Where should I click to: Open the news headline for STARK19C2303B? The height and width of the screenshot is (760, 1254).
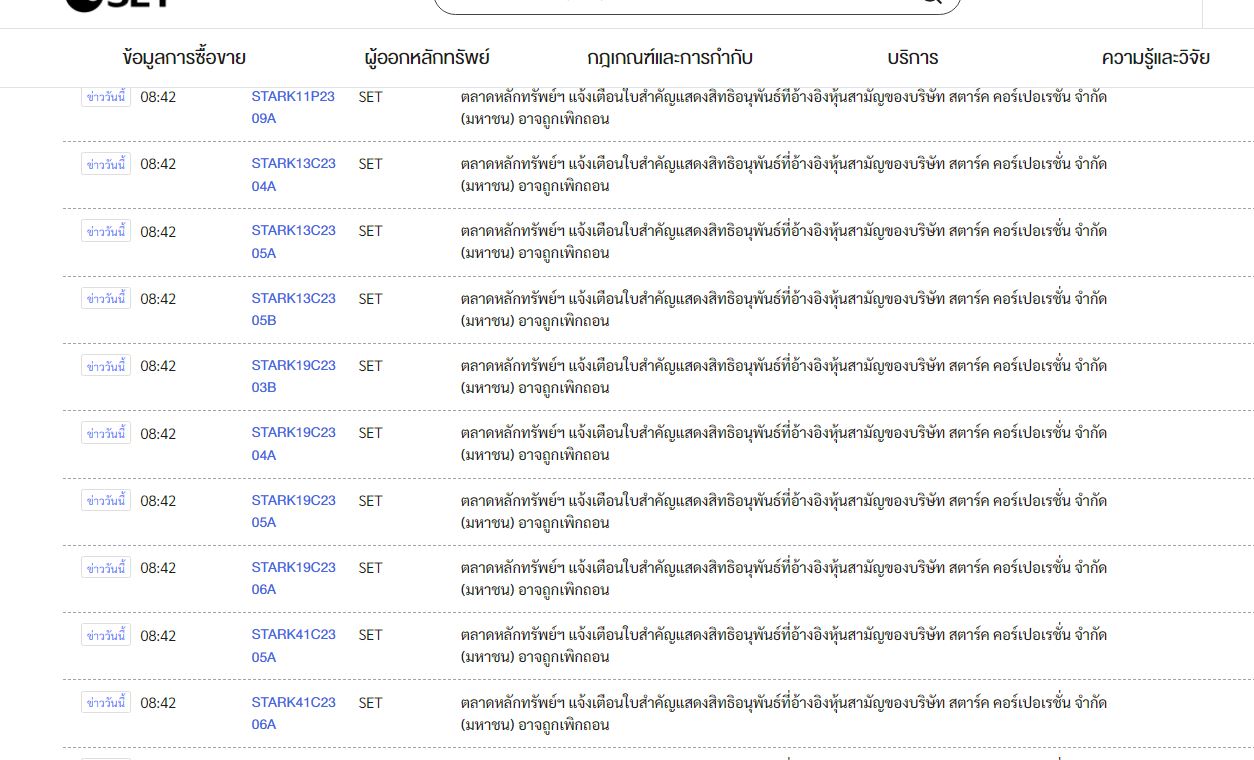(x=784, y=376)
